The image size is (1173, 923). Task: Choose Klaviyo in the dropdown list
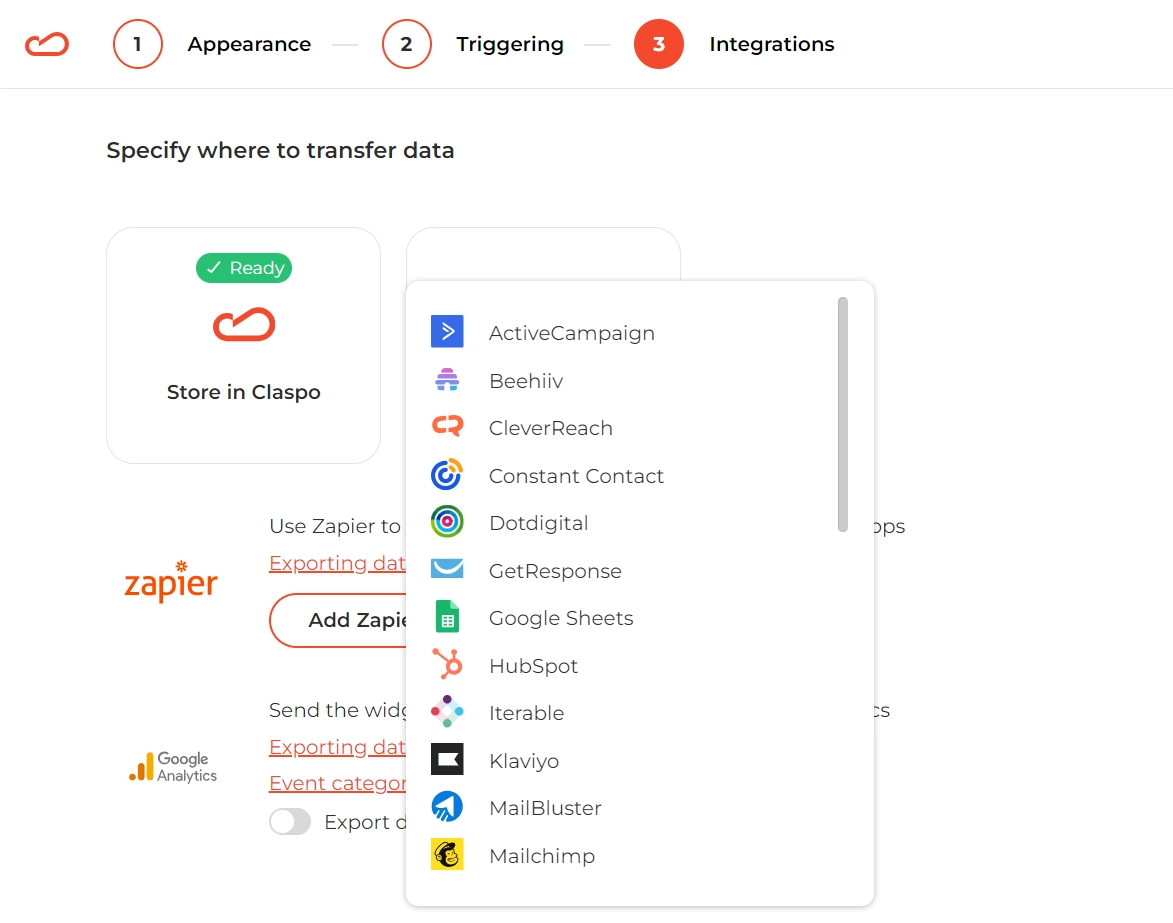click(524, 761)
